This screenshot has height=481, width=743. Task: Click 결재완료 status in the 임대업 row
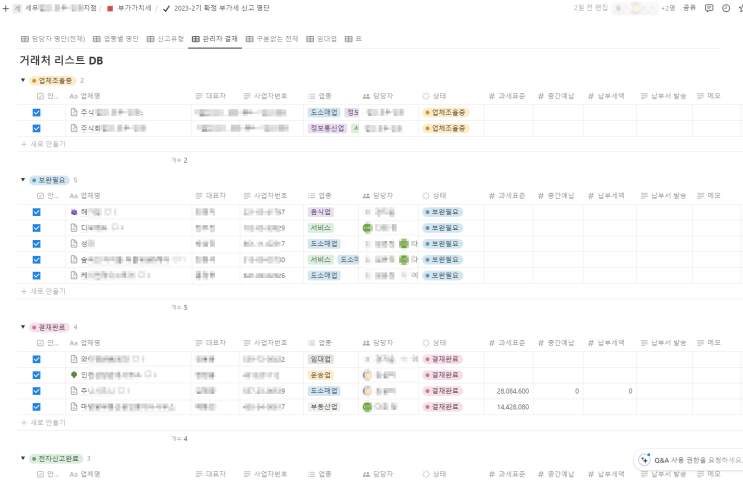coord(443,359)
